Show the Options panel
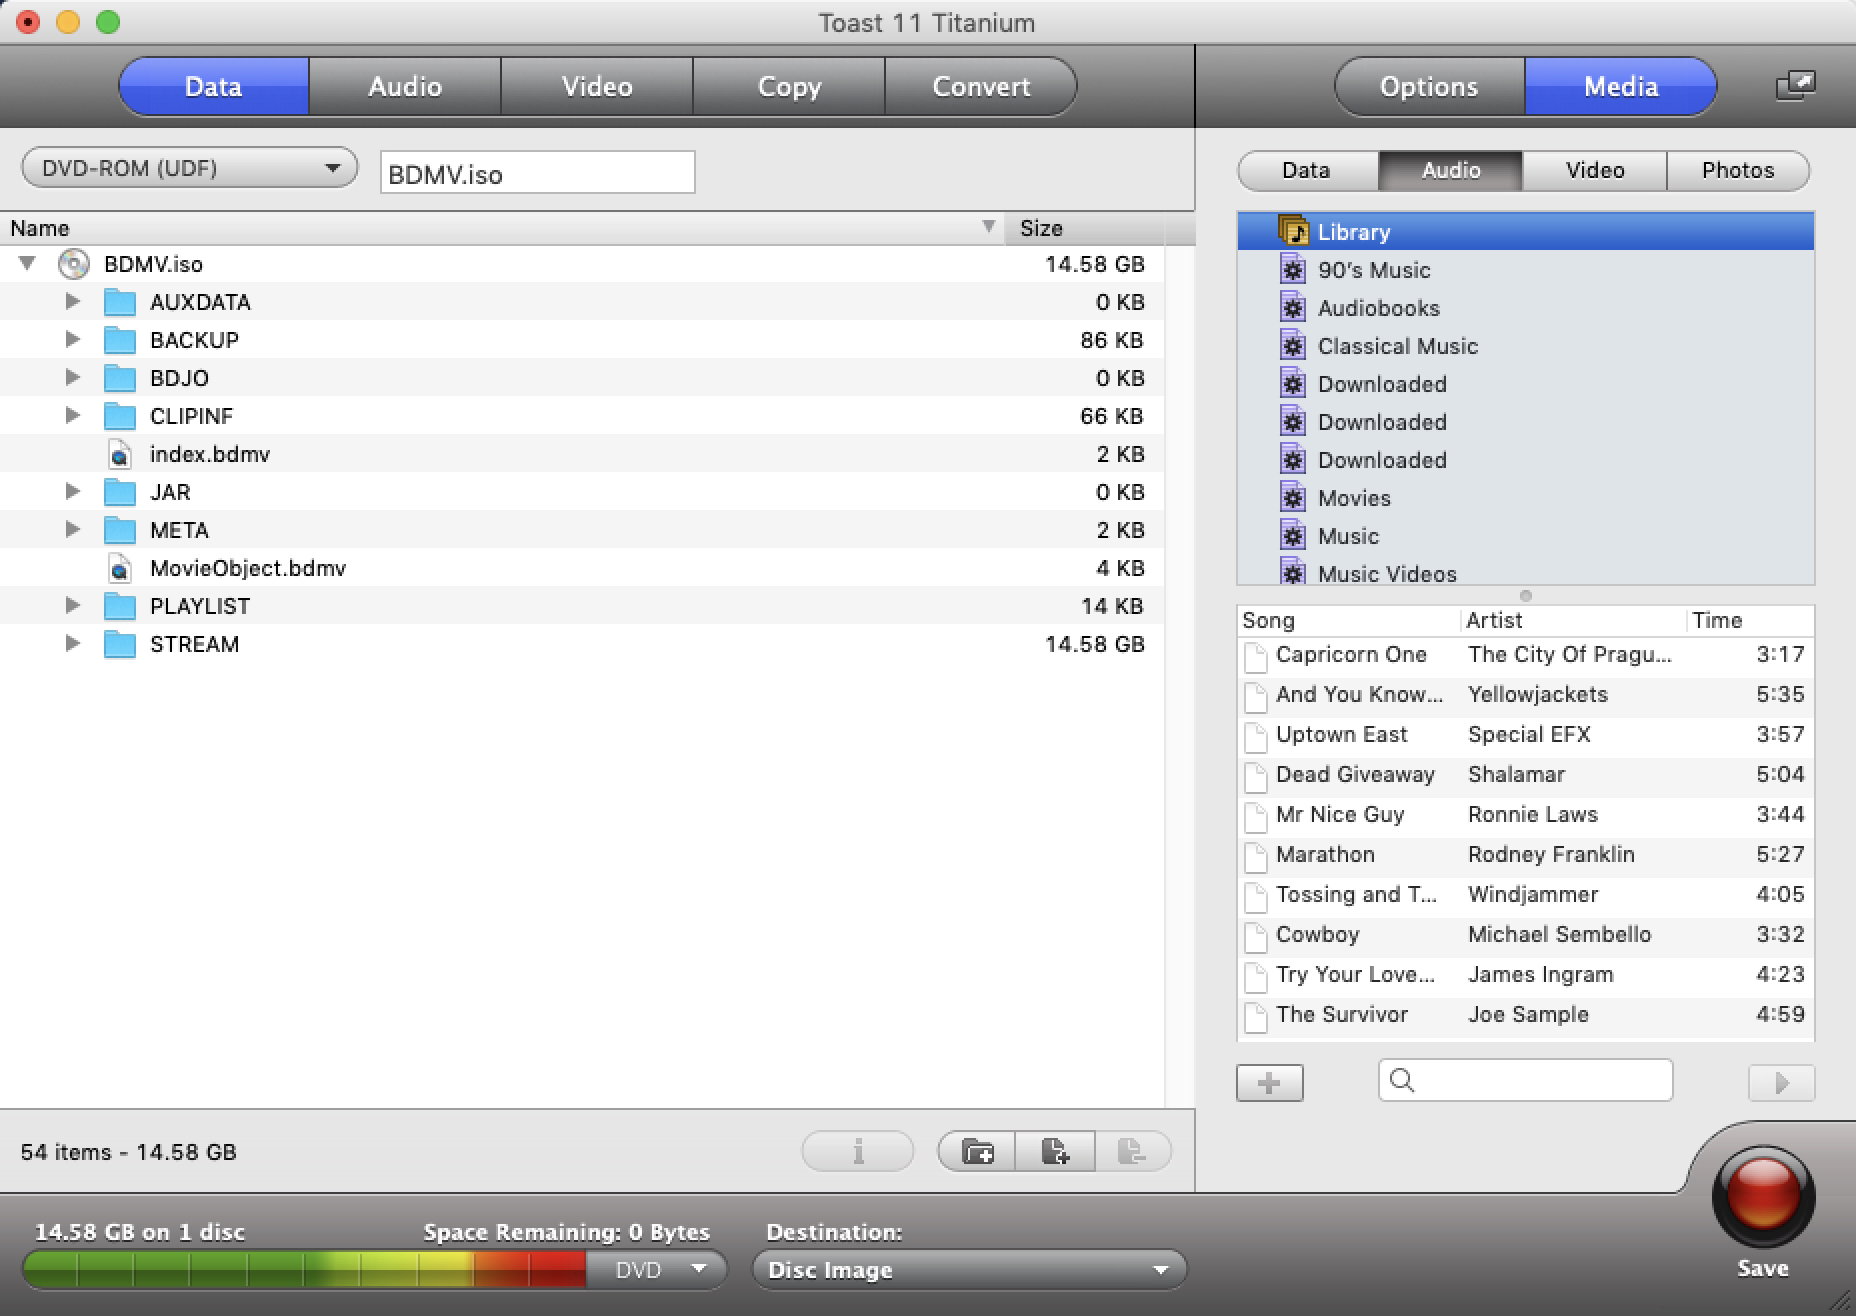This screenshot has height=1316, width=1856. 1429,86
